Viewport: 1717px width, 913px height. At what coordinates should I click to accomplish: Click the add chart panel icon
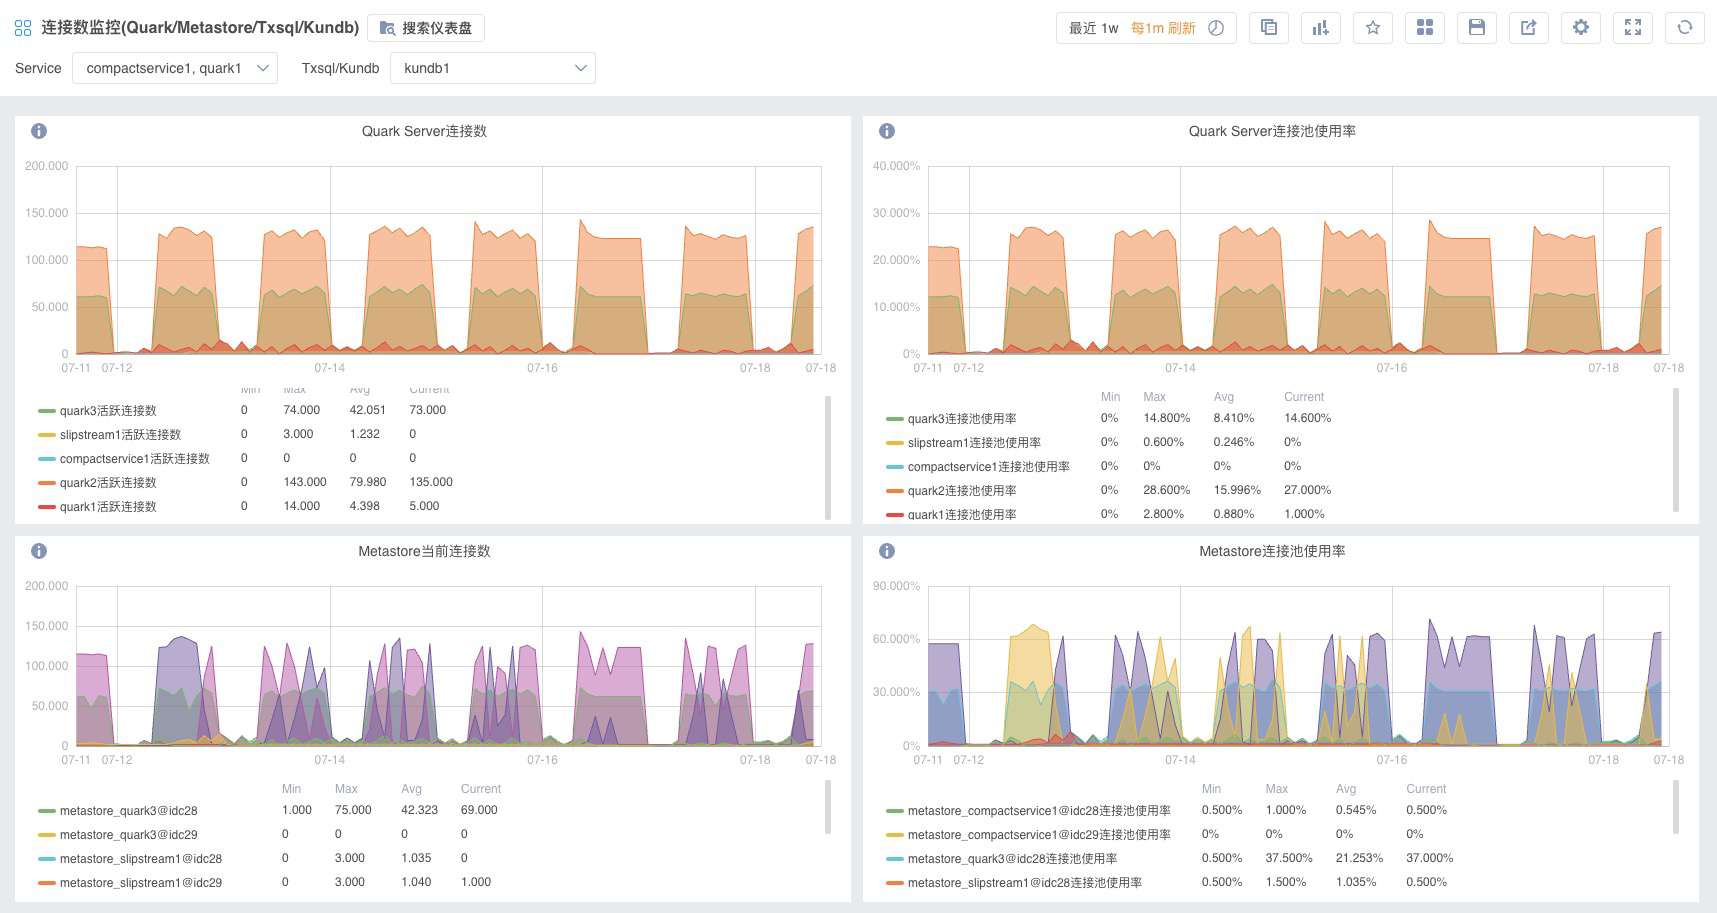pos(1321,28)
